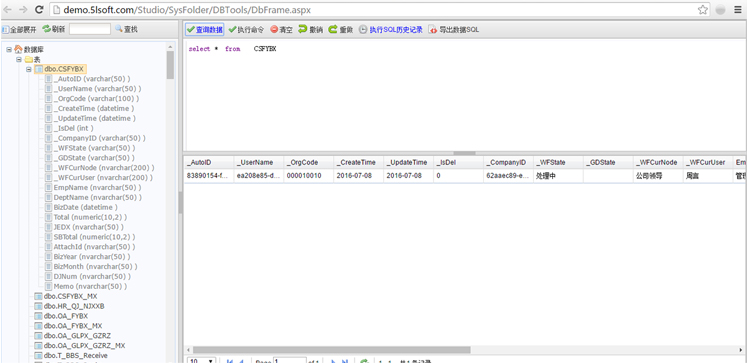
Task: Click the _WFState column header in results
Action: [558, 162]
